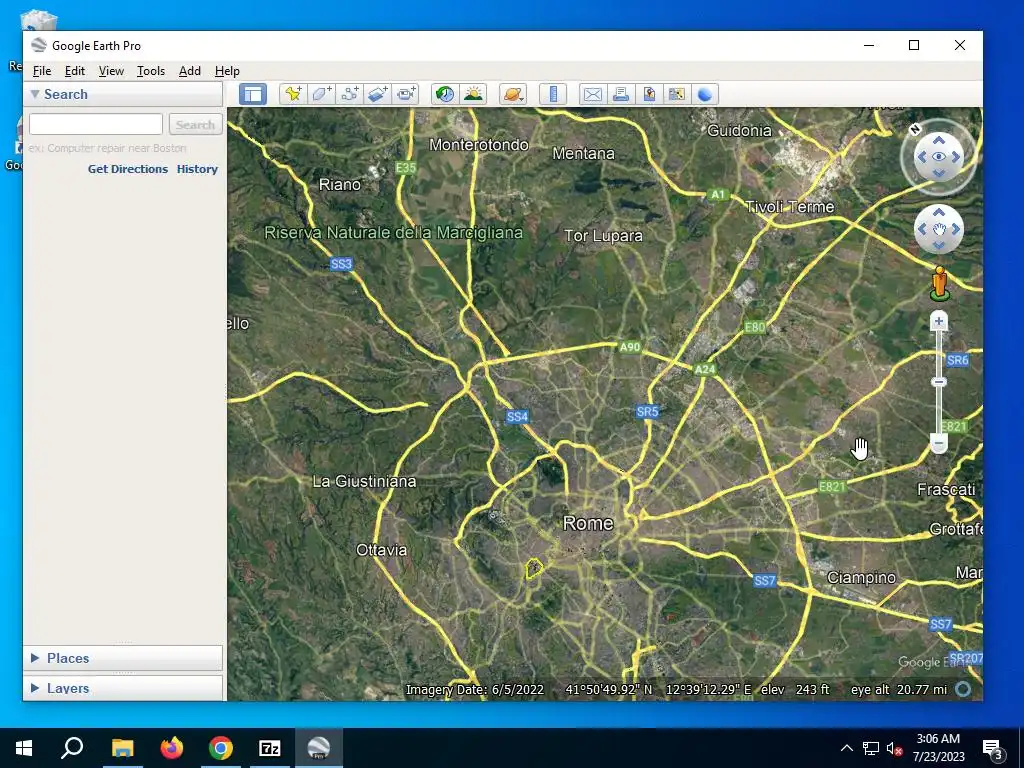Look right with the look joystick arrow

955,157
